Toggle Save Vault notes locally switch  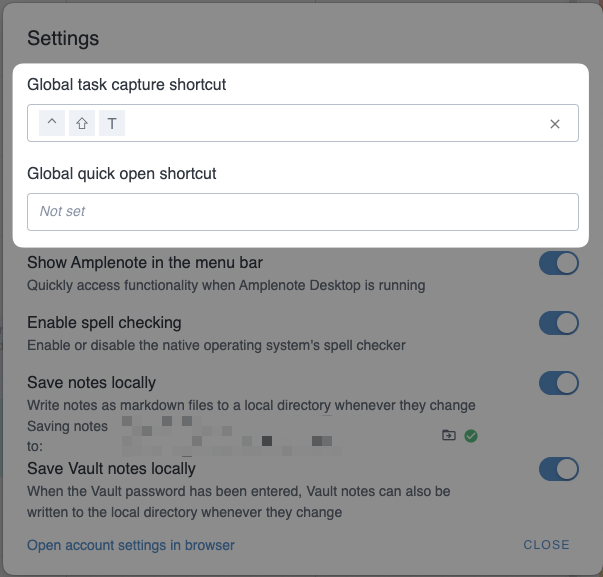[558, 469]
